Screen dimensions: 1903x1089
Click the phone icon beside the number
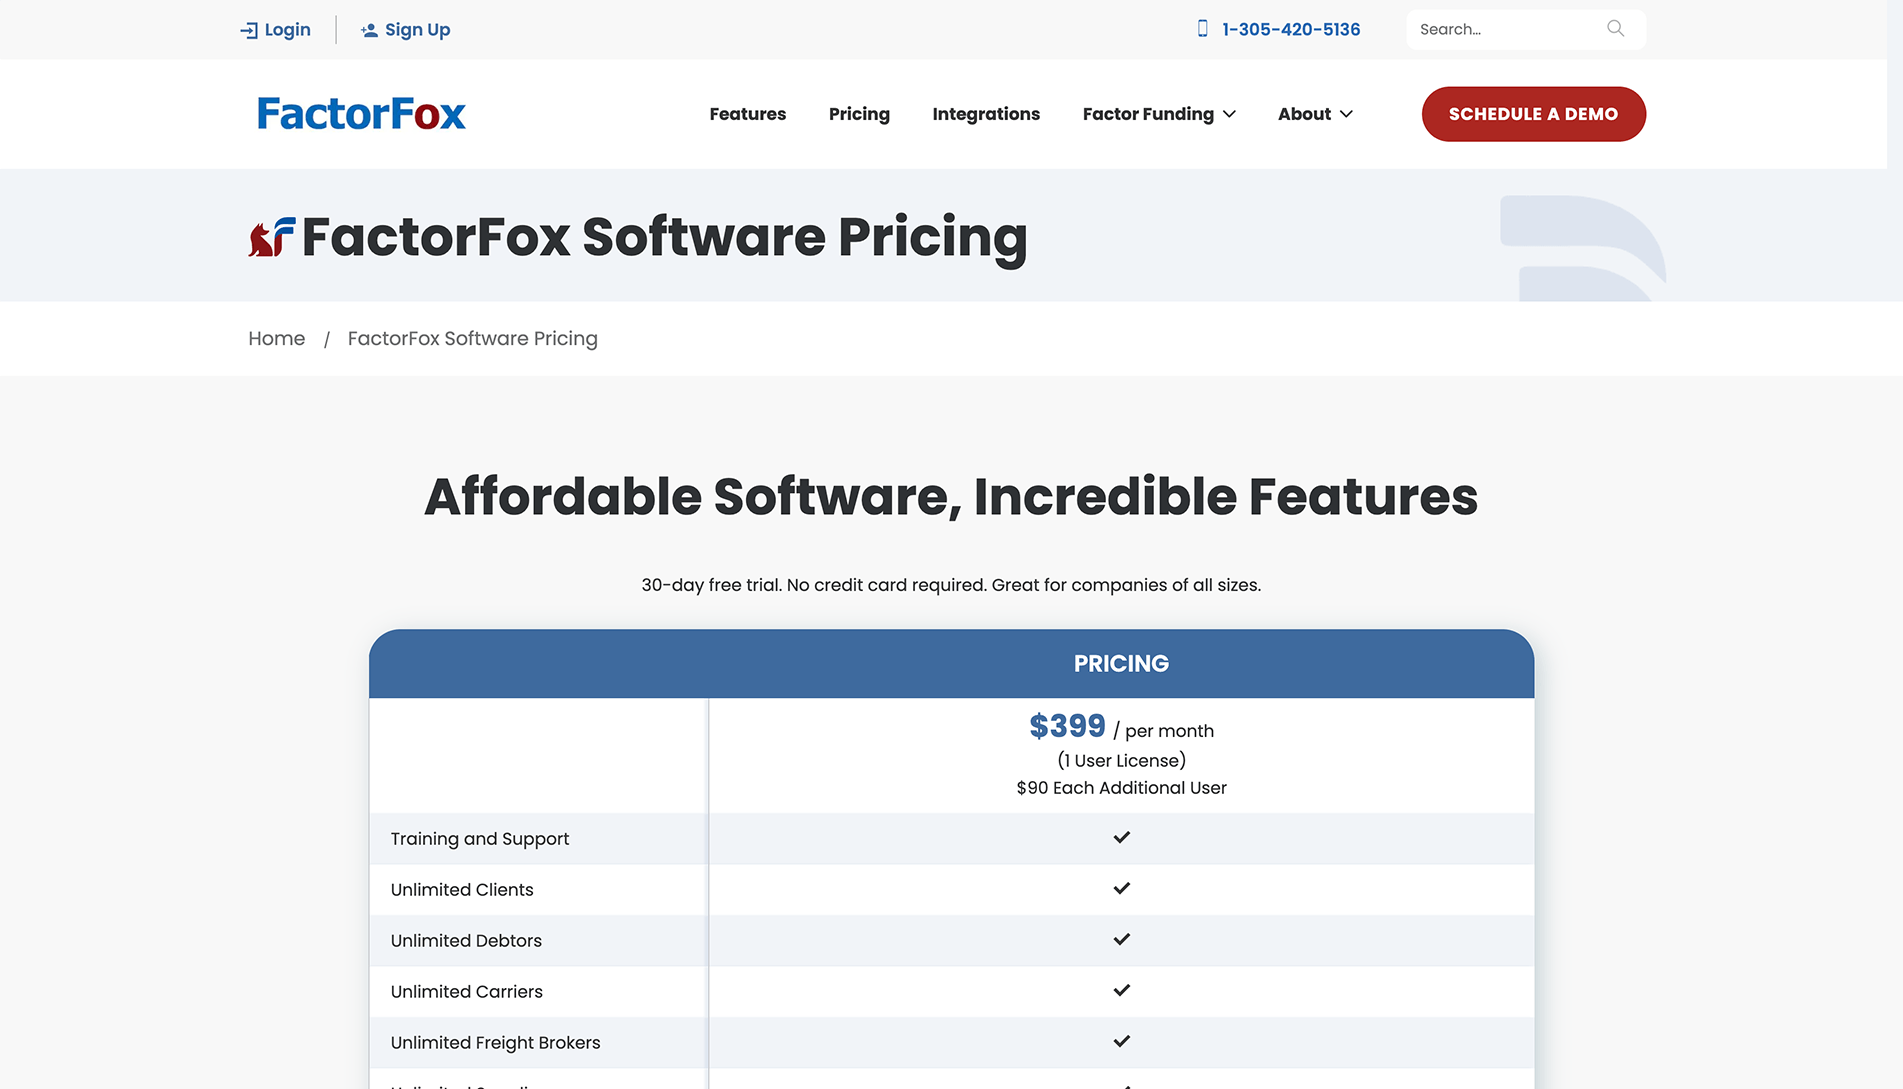tap(1202, 29)
